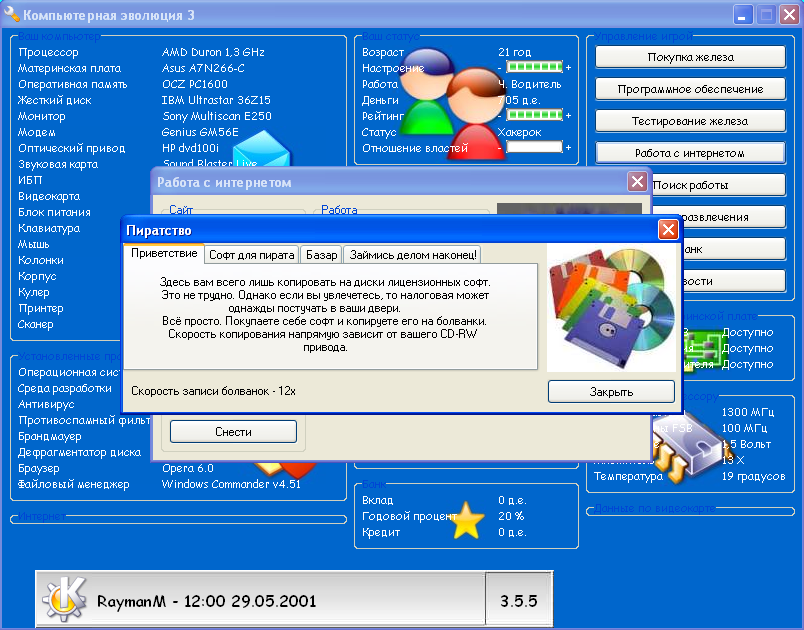
Task: Close the Работа с интернетом window
Action: 637,181
